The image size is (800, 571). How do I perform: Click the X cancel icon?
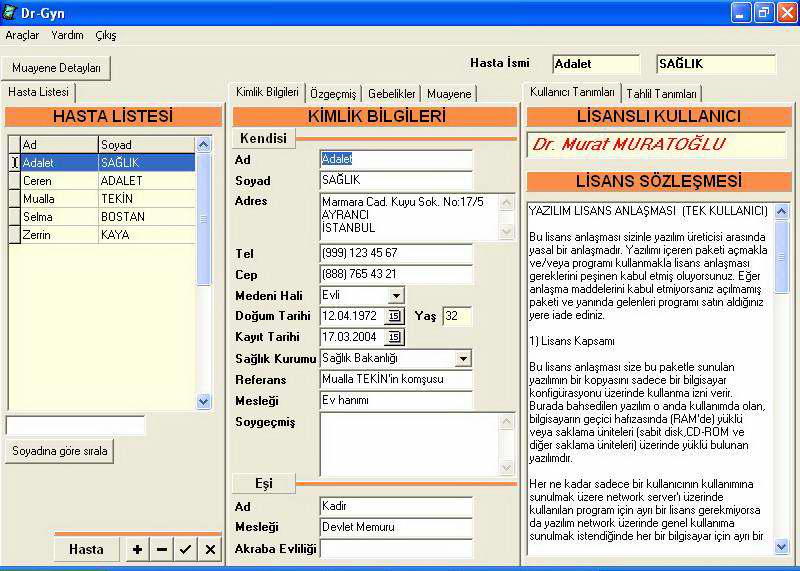(210, 549)
